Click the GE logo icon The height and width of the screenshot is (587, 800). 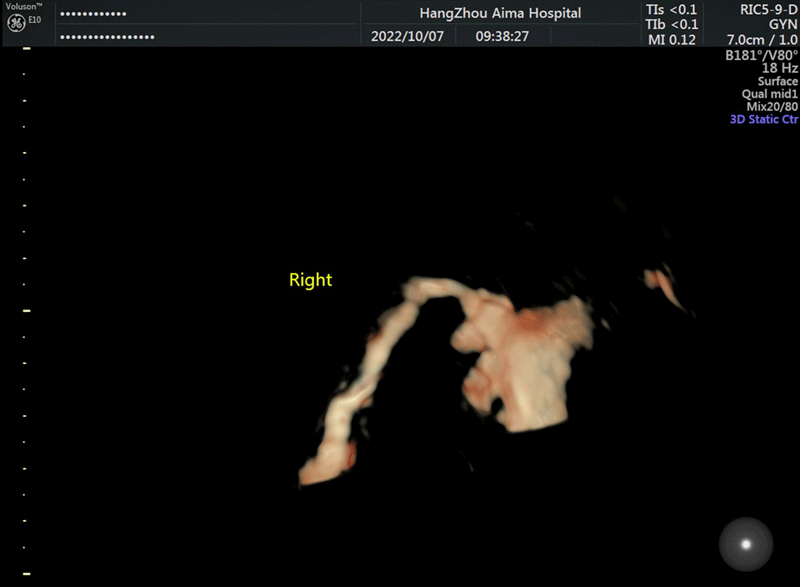[15, 22]
